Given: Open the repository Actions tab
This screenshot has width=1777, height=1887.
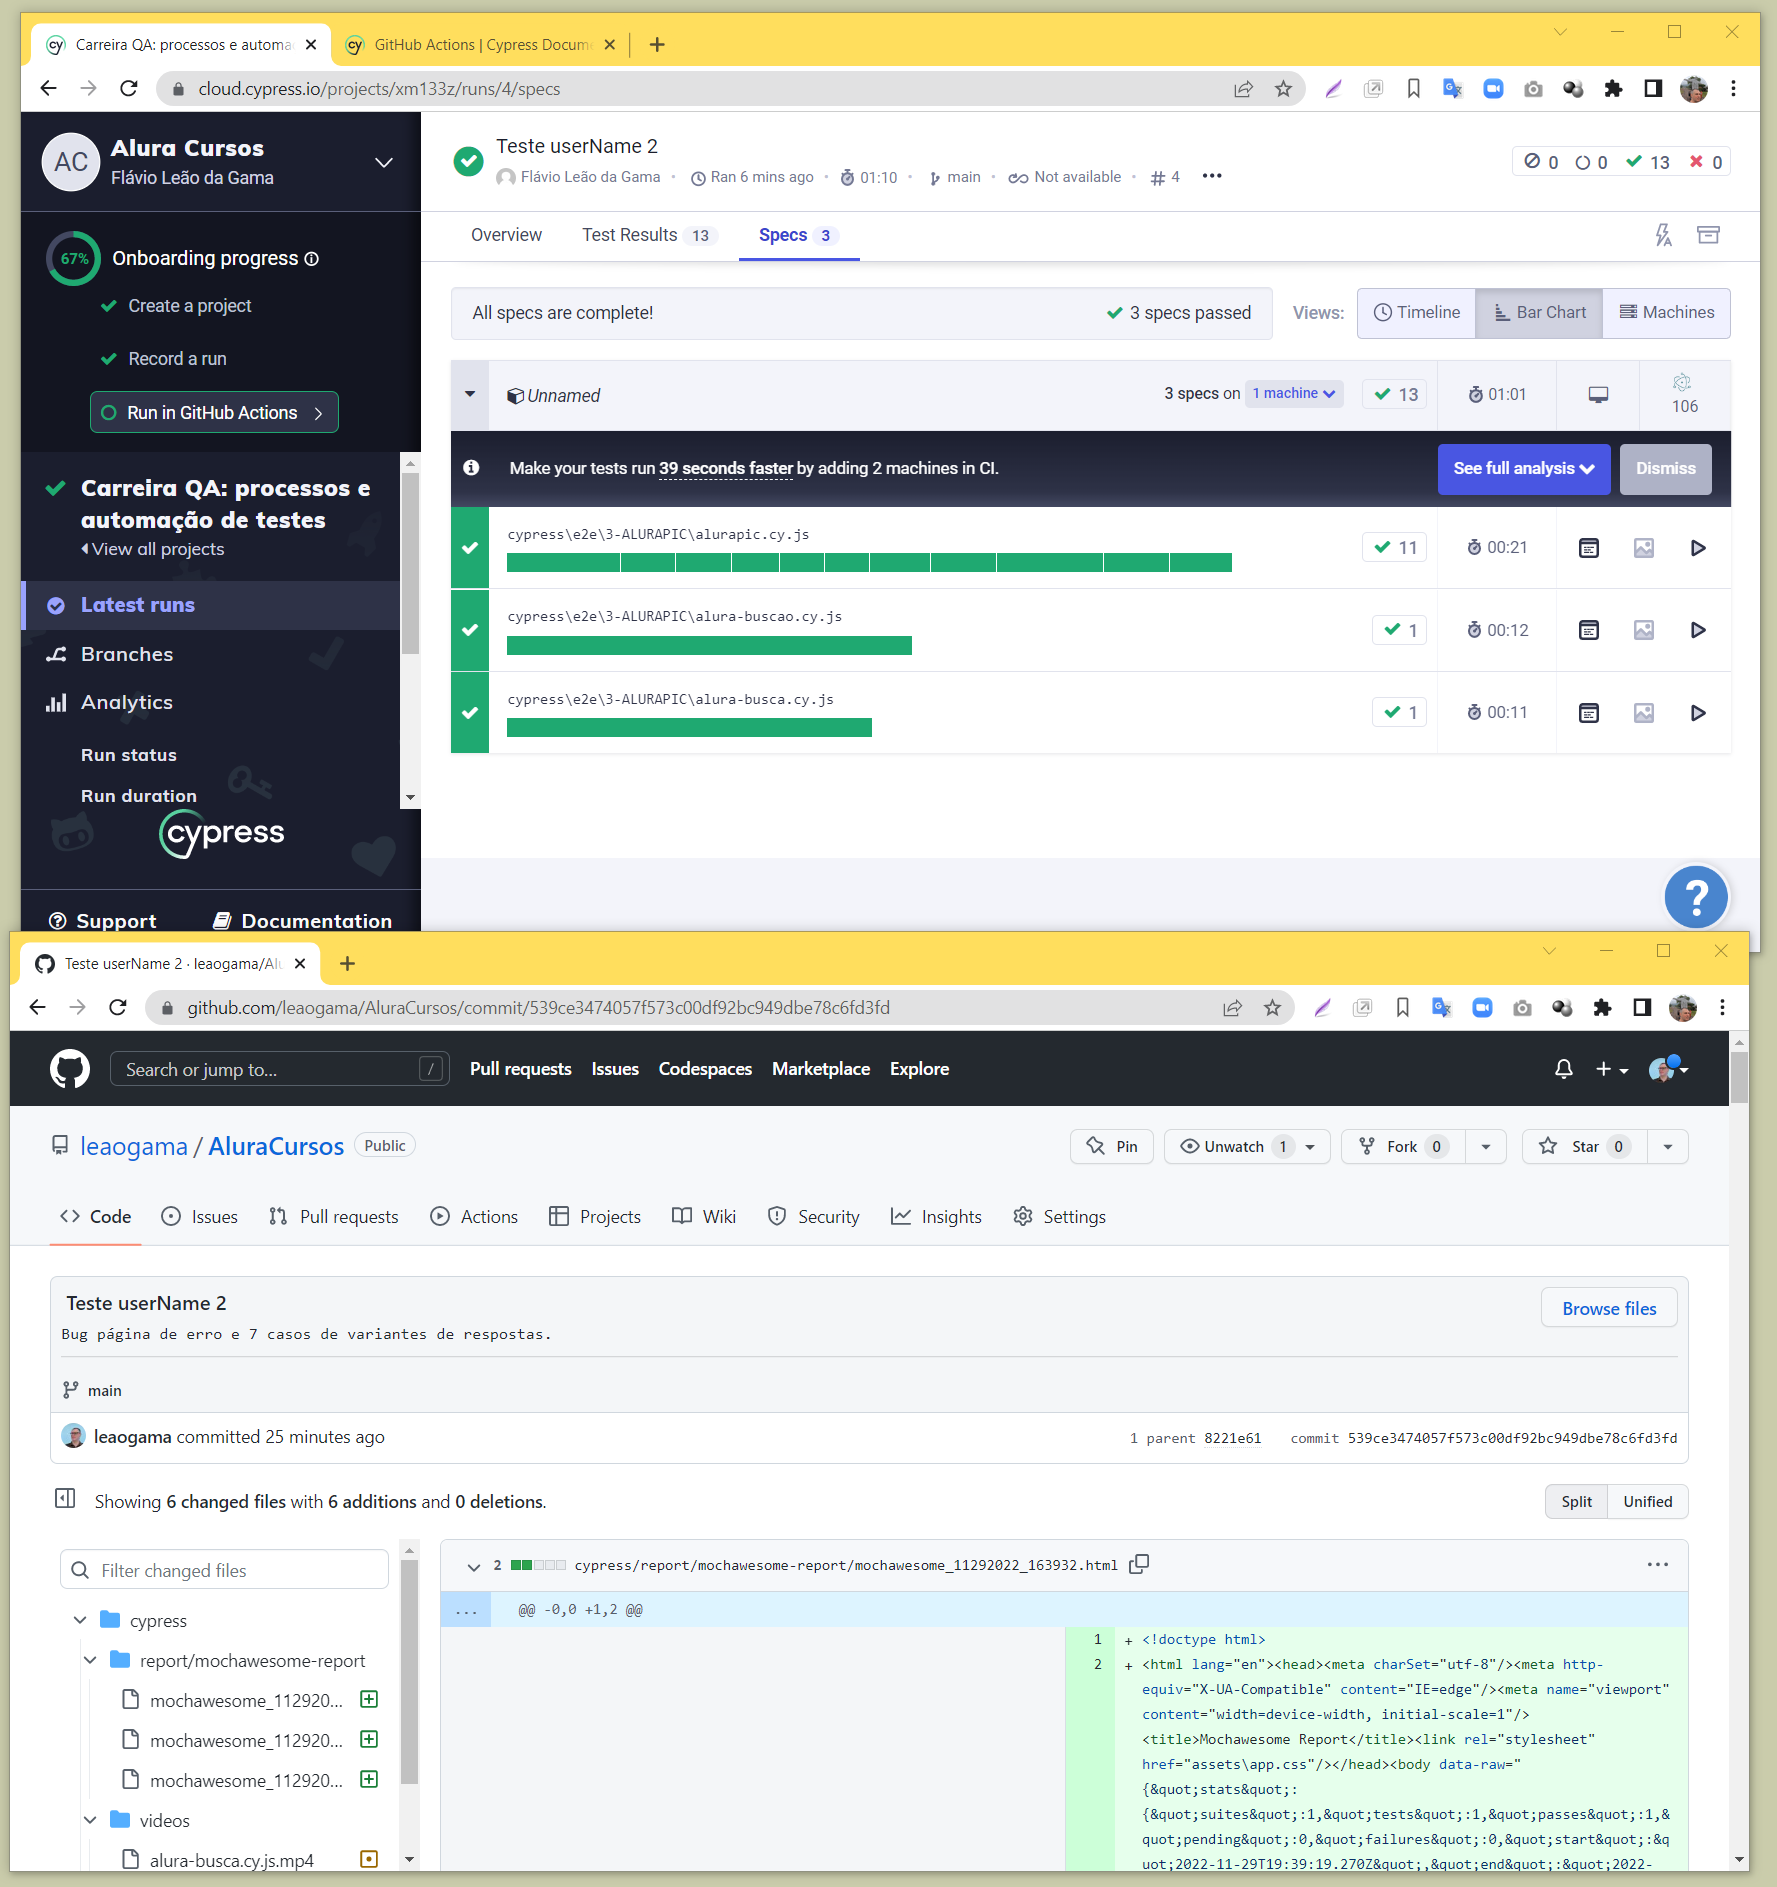Looking at the screenshot, I should [474, 1217].
